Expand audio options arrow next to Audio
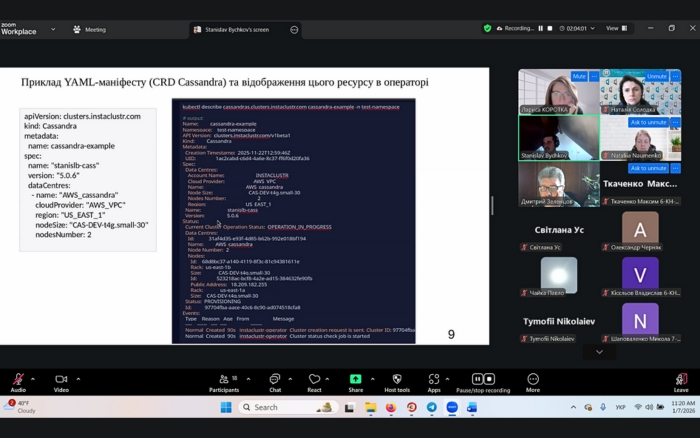 (33, 379)
